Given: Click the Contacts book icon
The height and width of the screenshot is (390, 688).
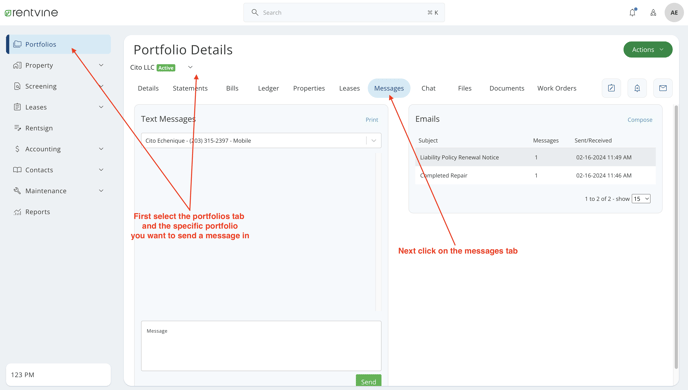Looking at the screenshot, I should [x=18, y=170].
